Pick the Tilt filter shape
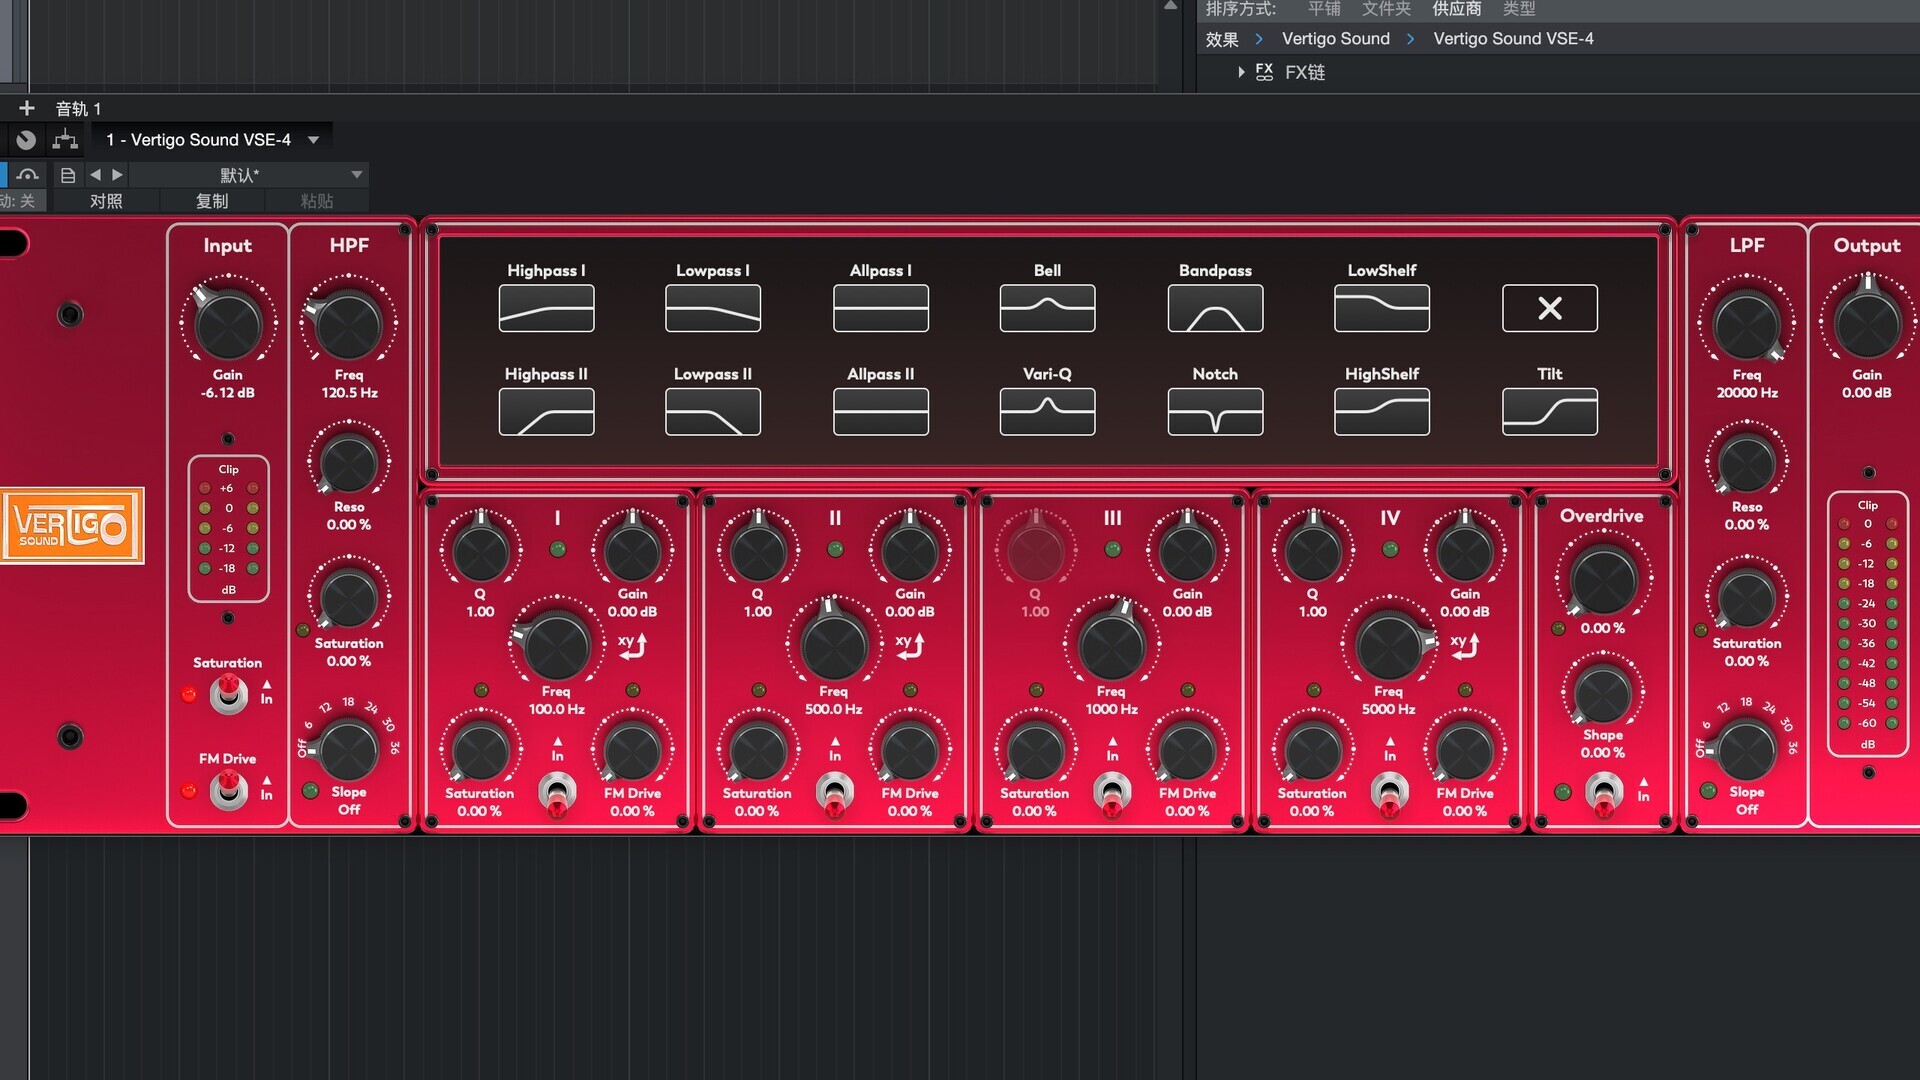This screenshot has width=1920, height=1080. coord(1550,412)
